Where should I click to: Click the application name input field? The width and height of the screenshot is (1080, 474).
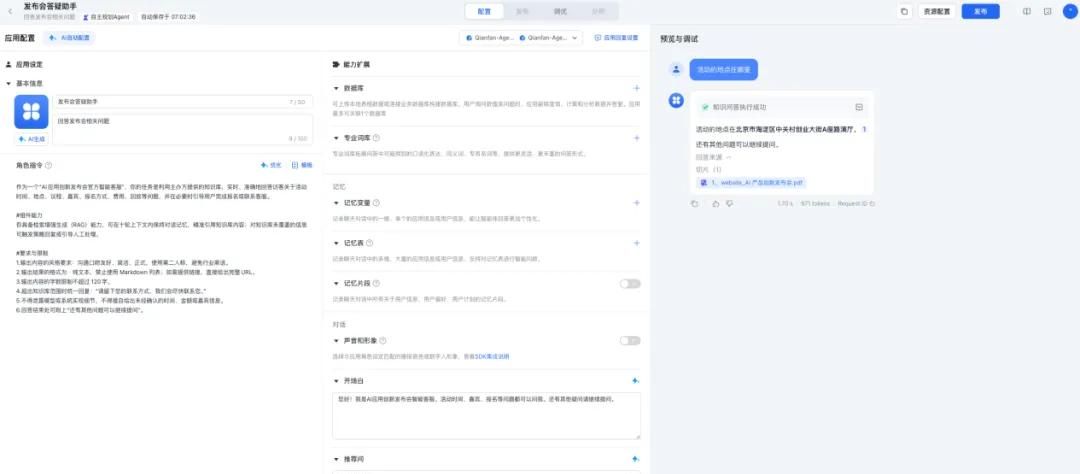click(x=183, y=101)
